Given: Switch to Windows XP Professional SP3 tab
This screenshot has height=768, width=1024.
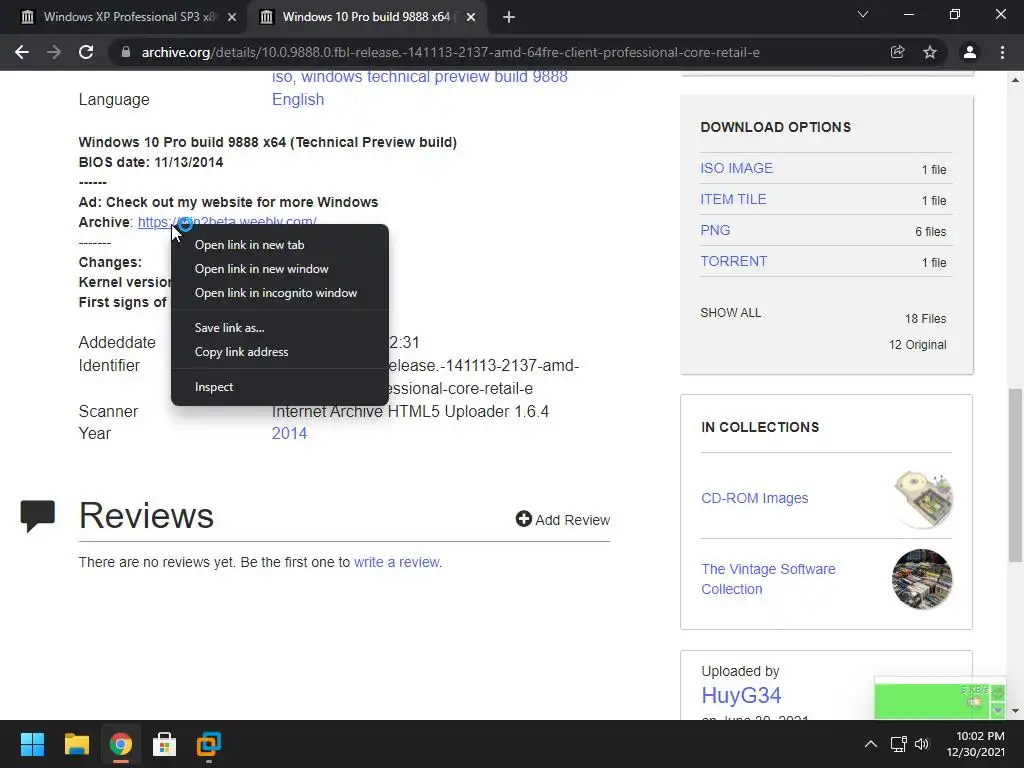Looking at the screenshot, I should click(x=127, y=17).
